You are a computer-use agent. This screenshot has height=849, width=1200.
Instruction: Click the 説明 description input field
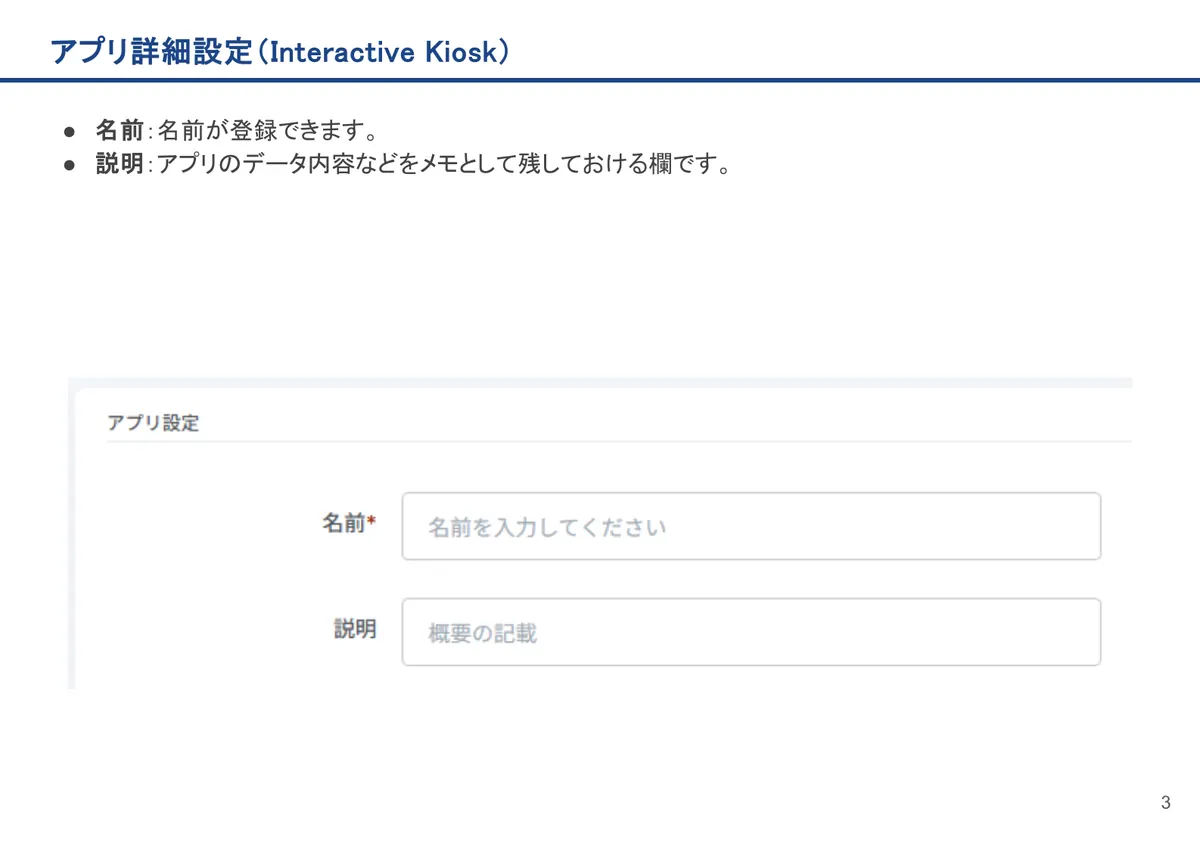click(x=751, y=632)
